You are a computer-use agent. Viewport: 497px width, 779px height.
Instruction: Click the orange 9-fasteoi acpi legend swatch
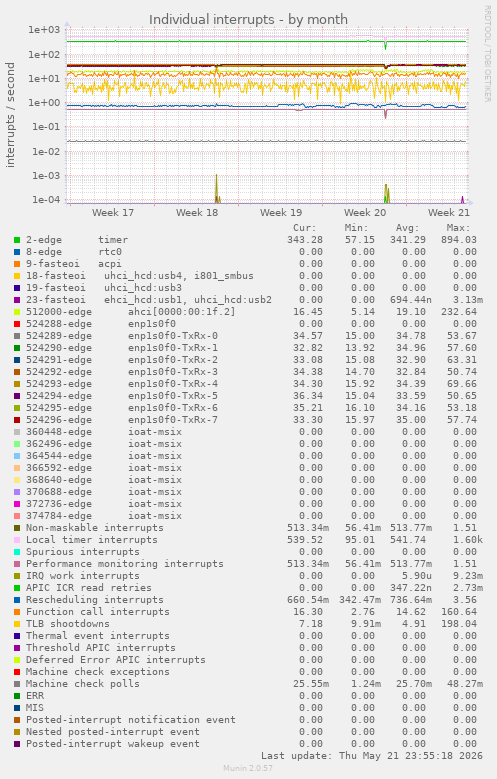(x=17, y=264)
